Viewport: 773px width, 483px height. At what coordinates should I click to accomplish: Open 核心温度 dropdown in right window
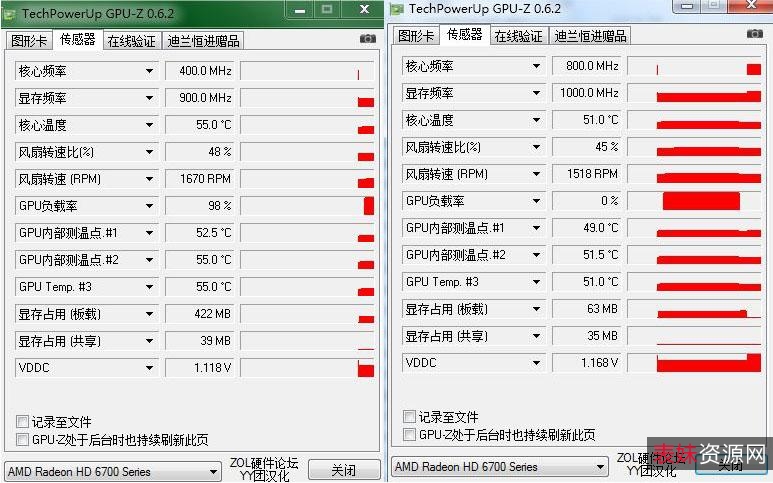tap(473, 120)
